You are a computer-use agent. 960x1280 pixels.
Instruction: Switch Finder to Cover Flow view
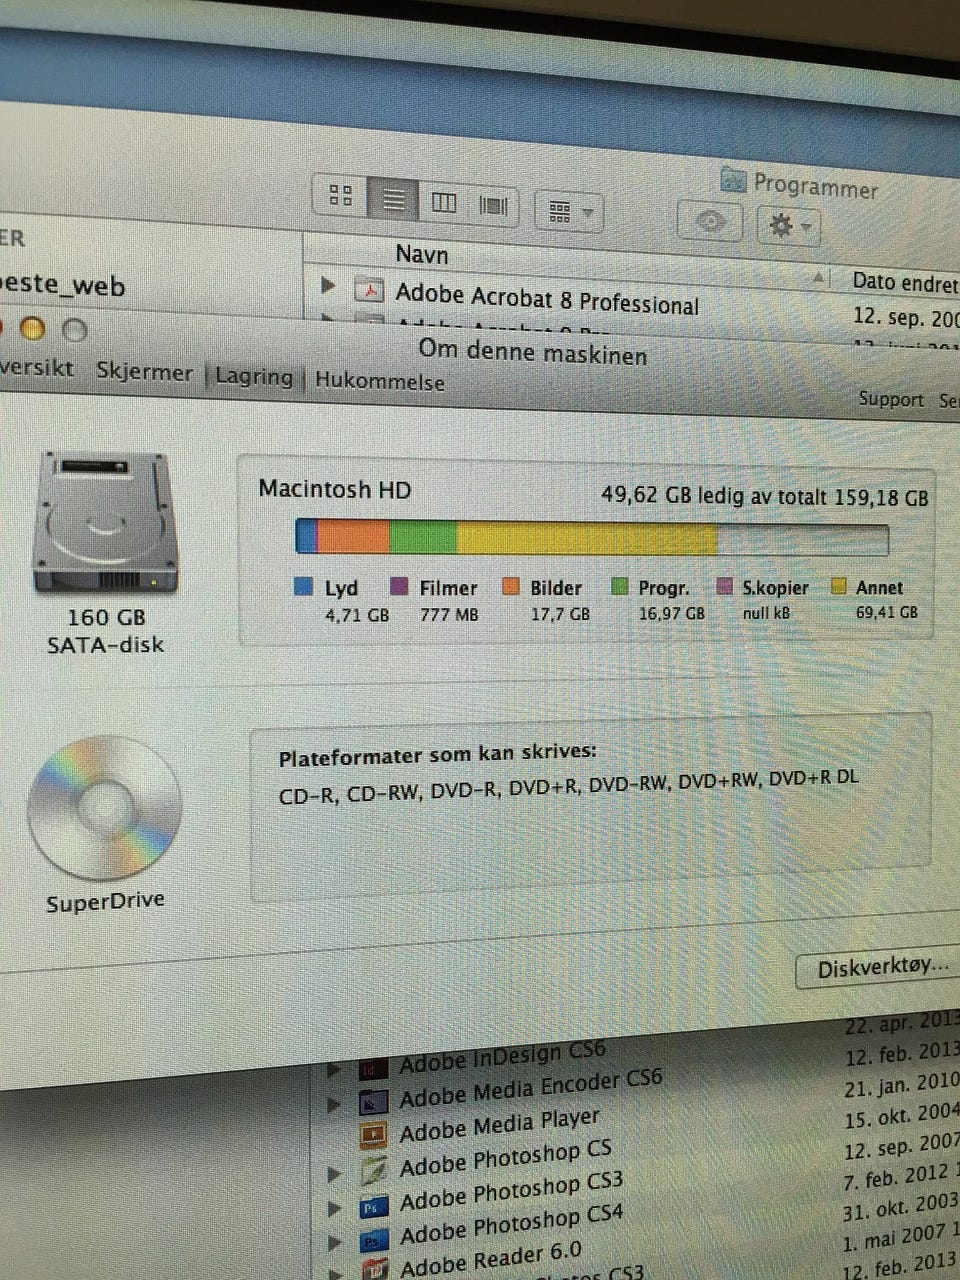click(x=493, y=206)
